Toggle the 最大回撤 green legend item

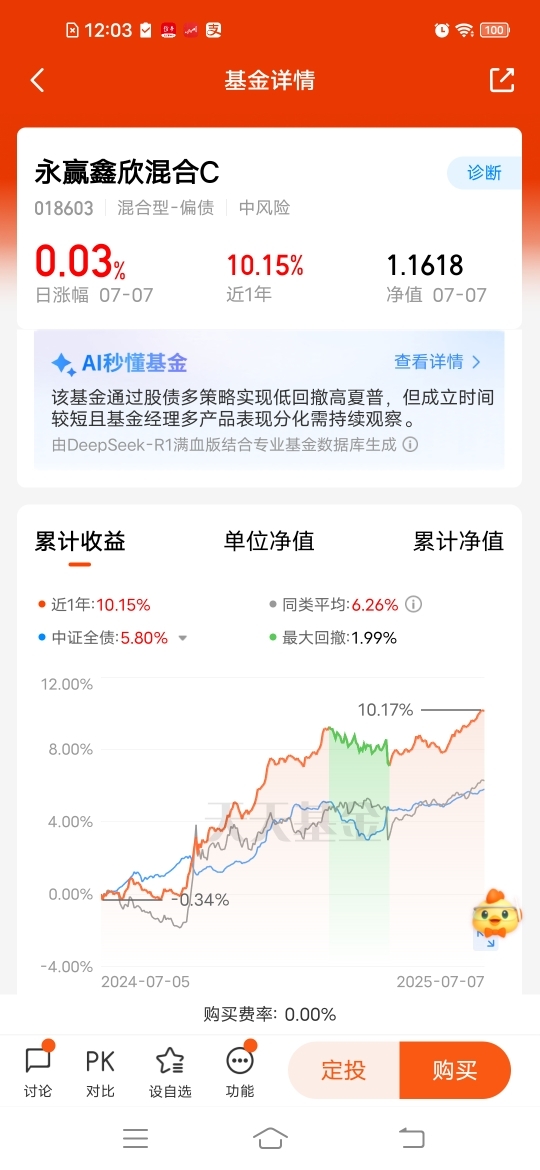[x=333, y=638]
